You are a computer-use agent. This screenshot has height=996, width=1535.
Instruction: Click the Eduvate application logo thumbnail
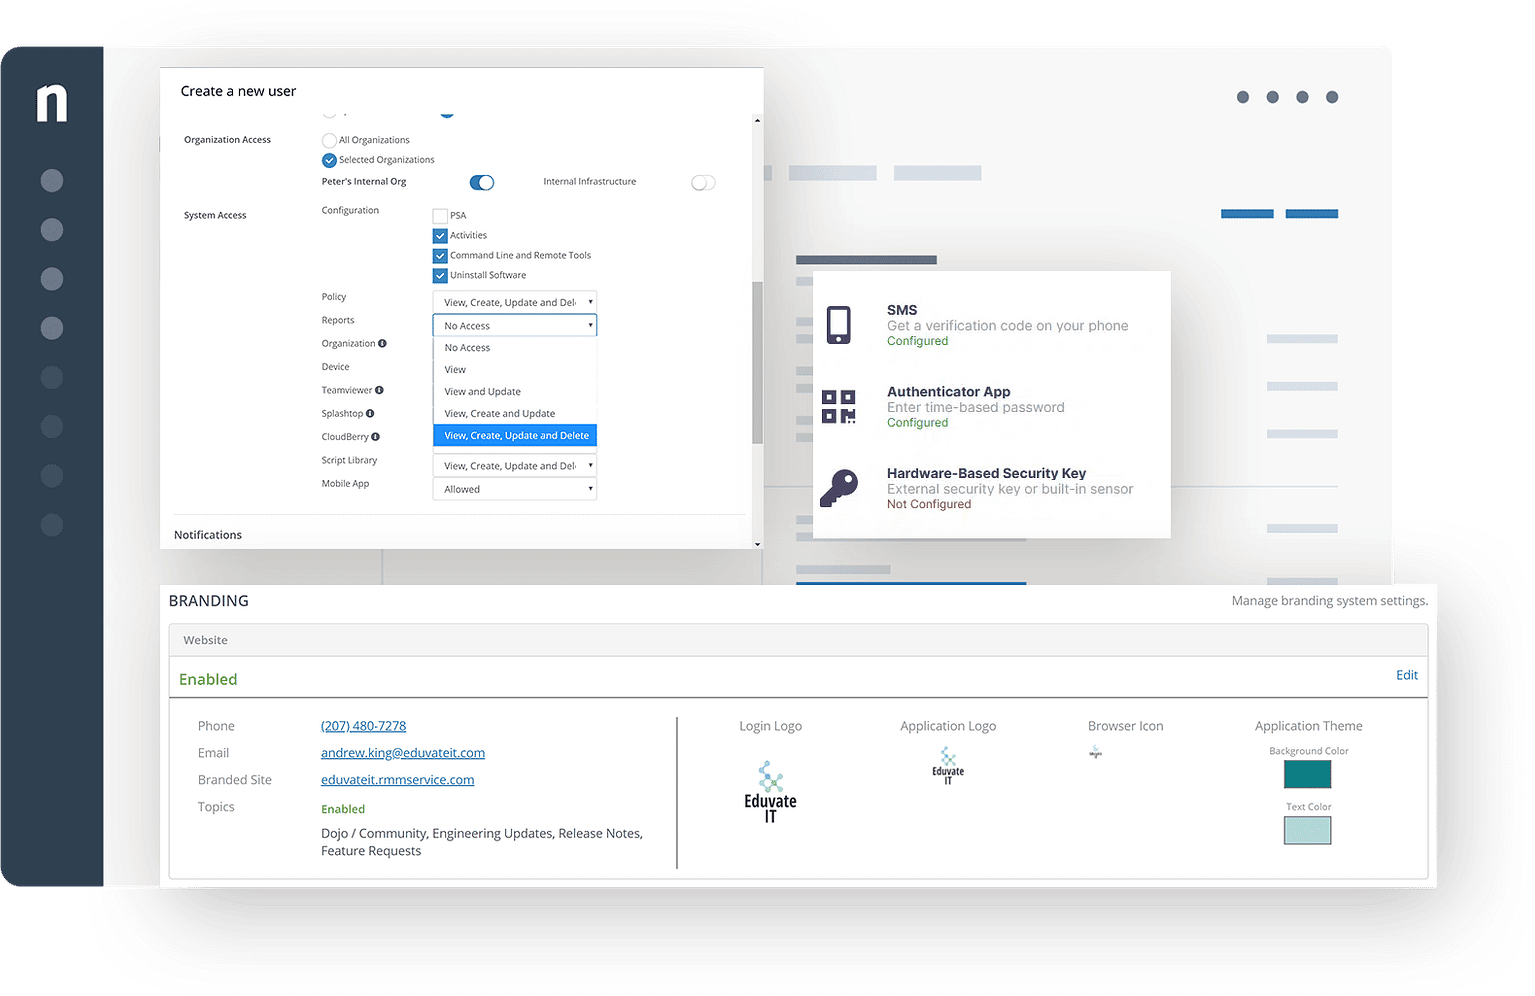pyautogui.click(x=947, y=765)
